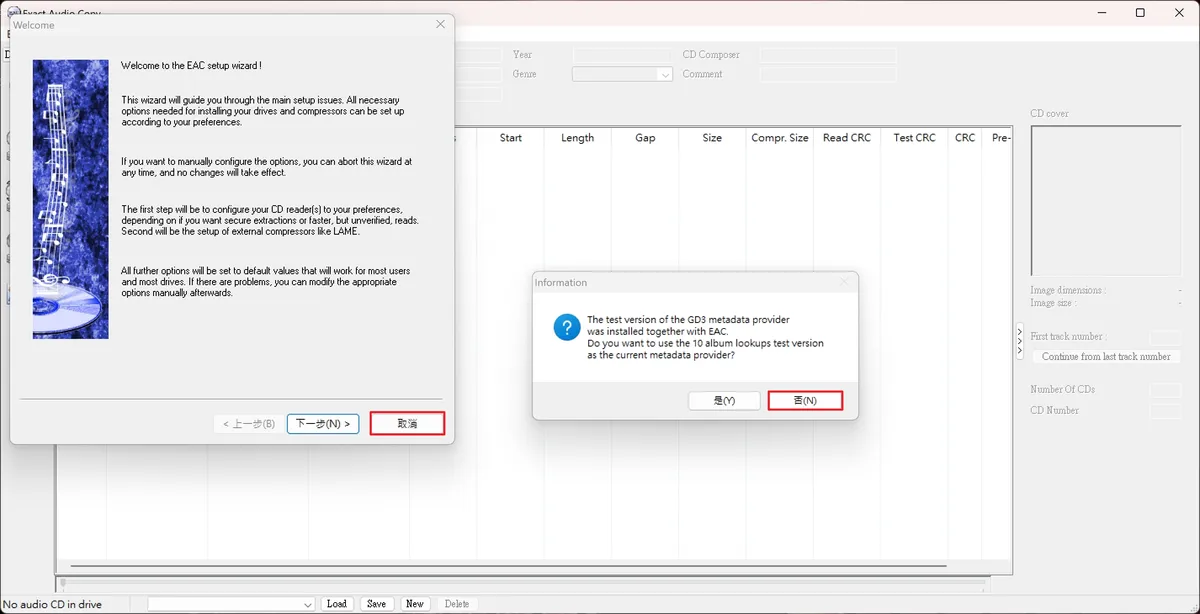This screenshot has height=614, width=1200.
Task: Click the Save button at the bottom
Action: point(376,604)
